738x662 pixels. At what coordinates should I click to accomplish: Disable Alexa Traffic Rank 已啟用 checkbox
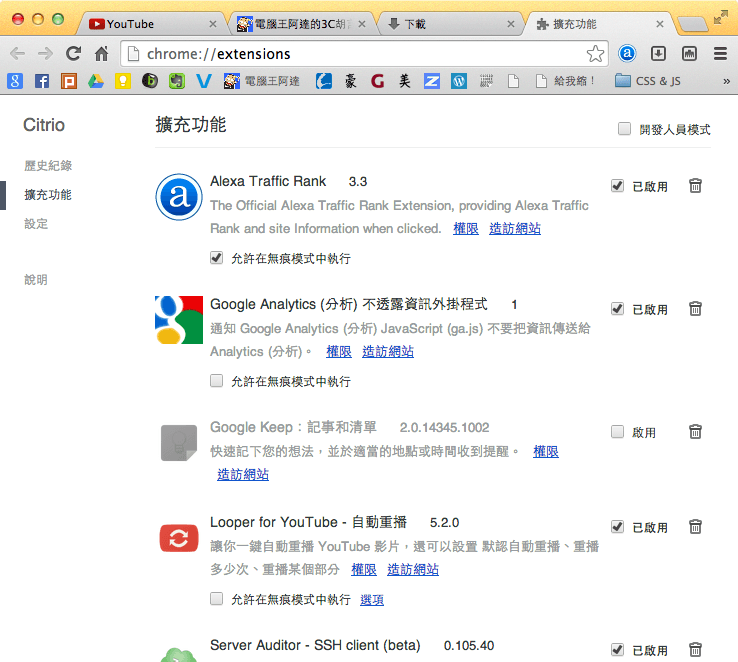coord(617,186)
